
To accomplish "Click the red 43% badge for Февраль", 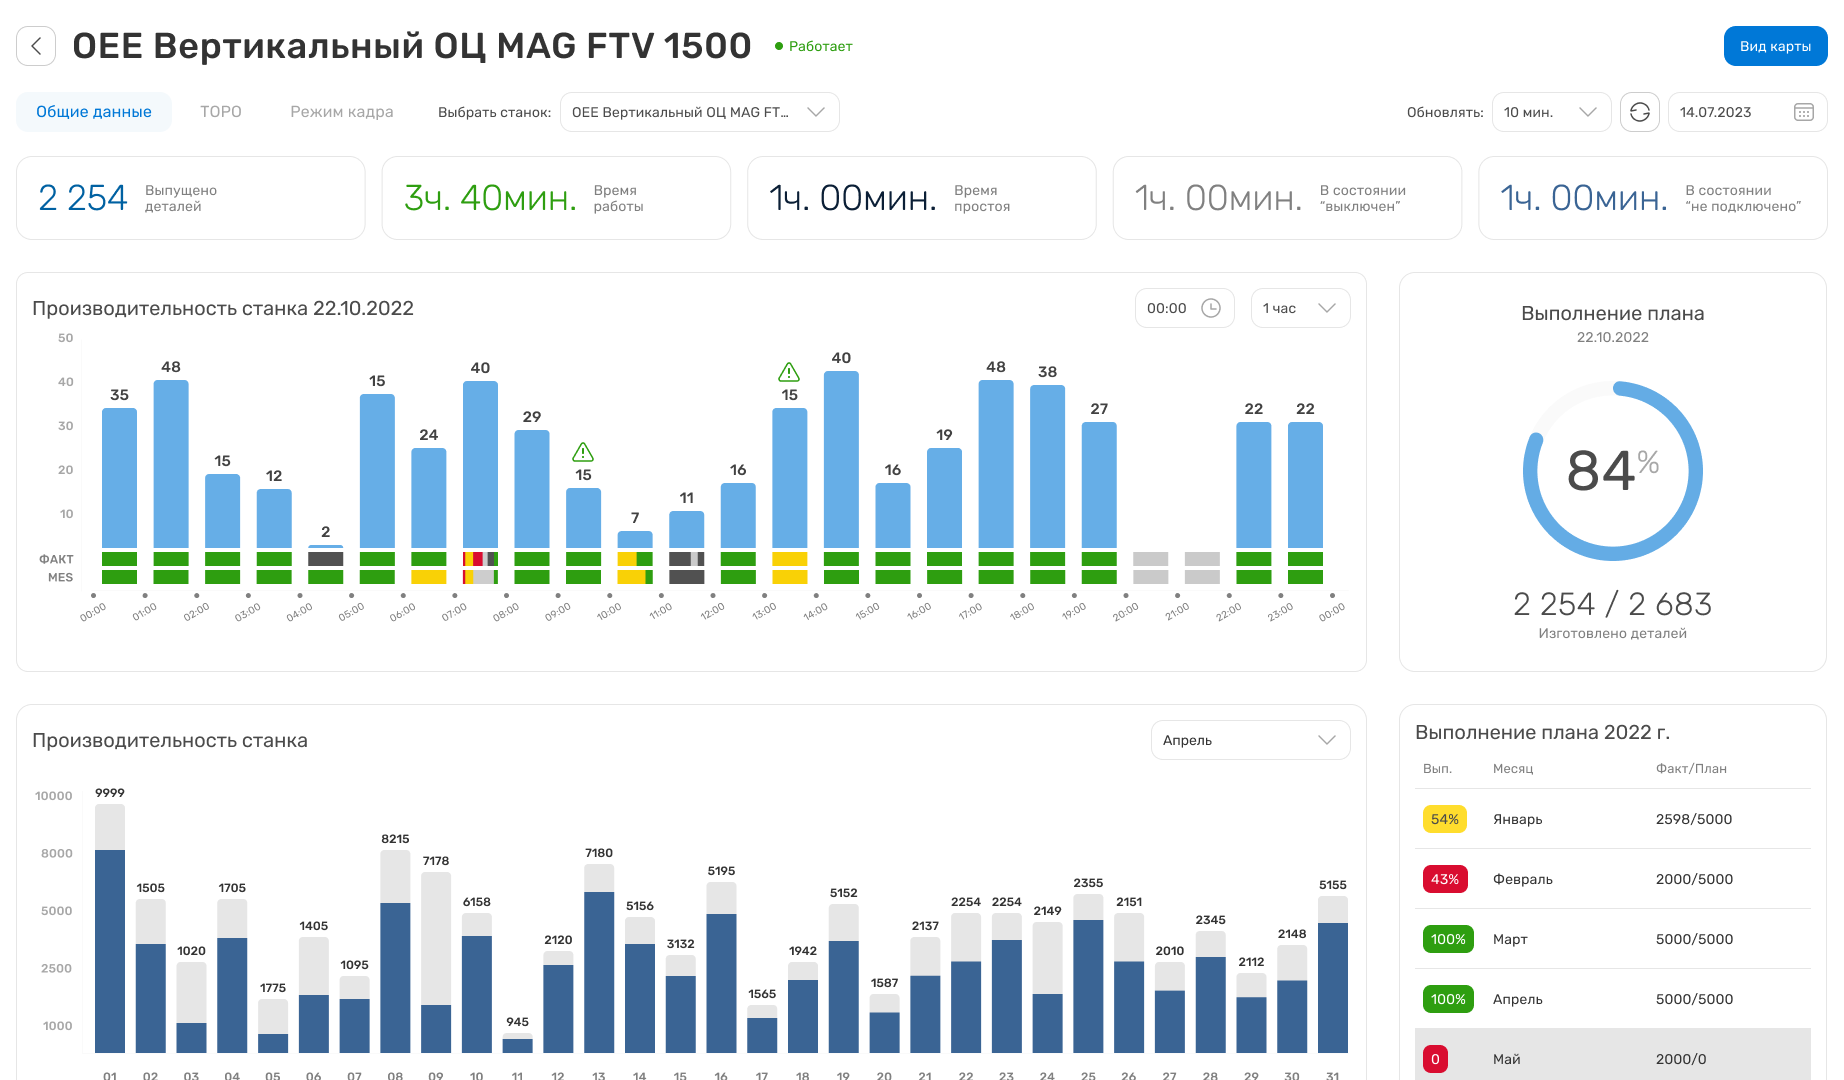I will click(x=1444, y=879).
